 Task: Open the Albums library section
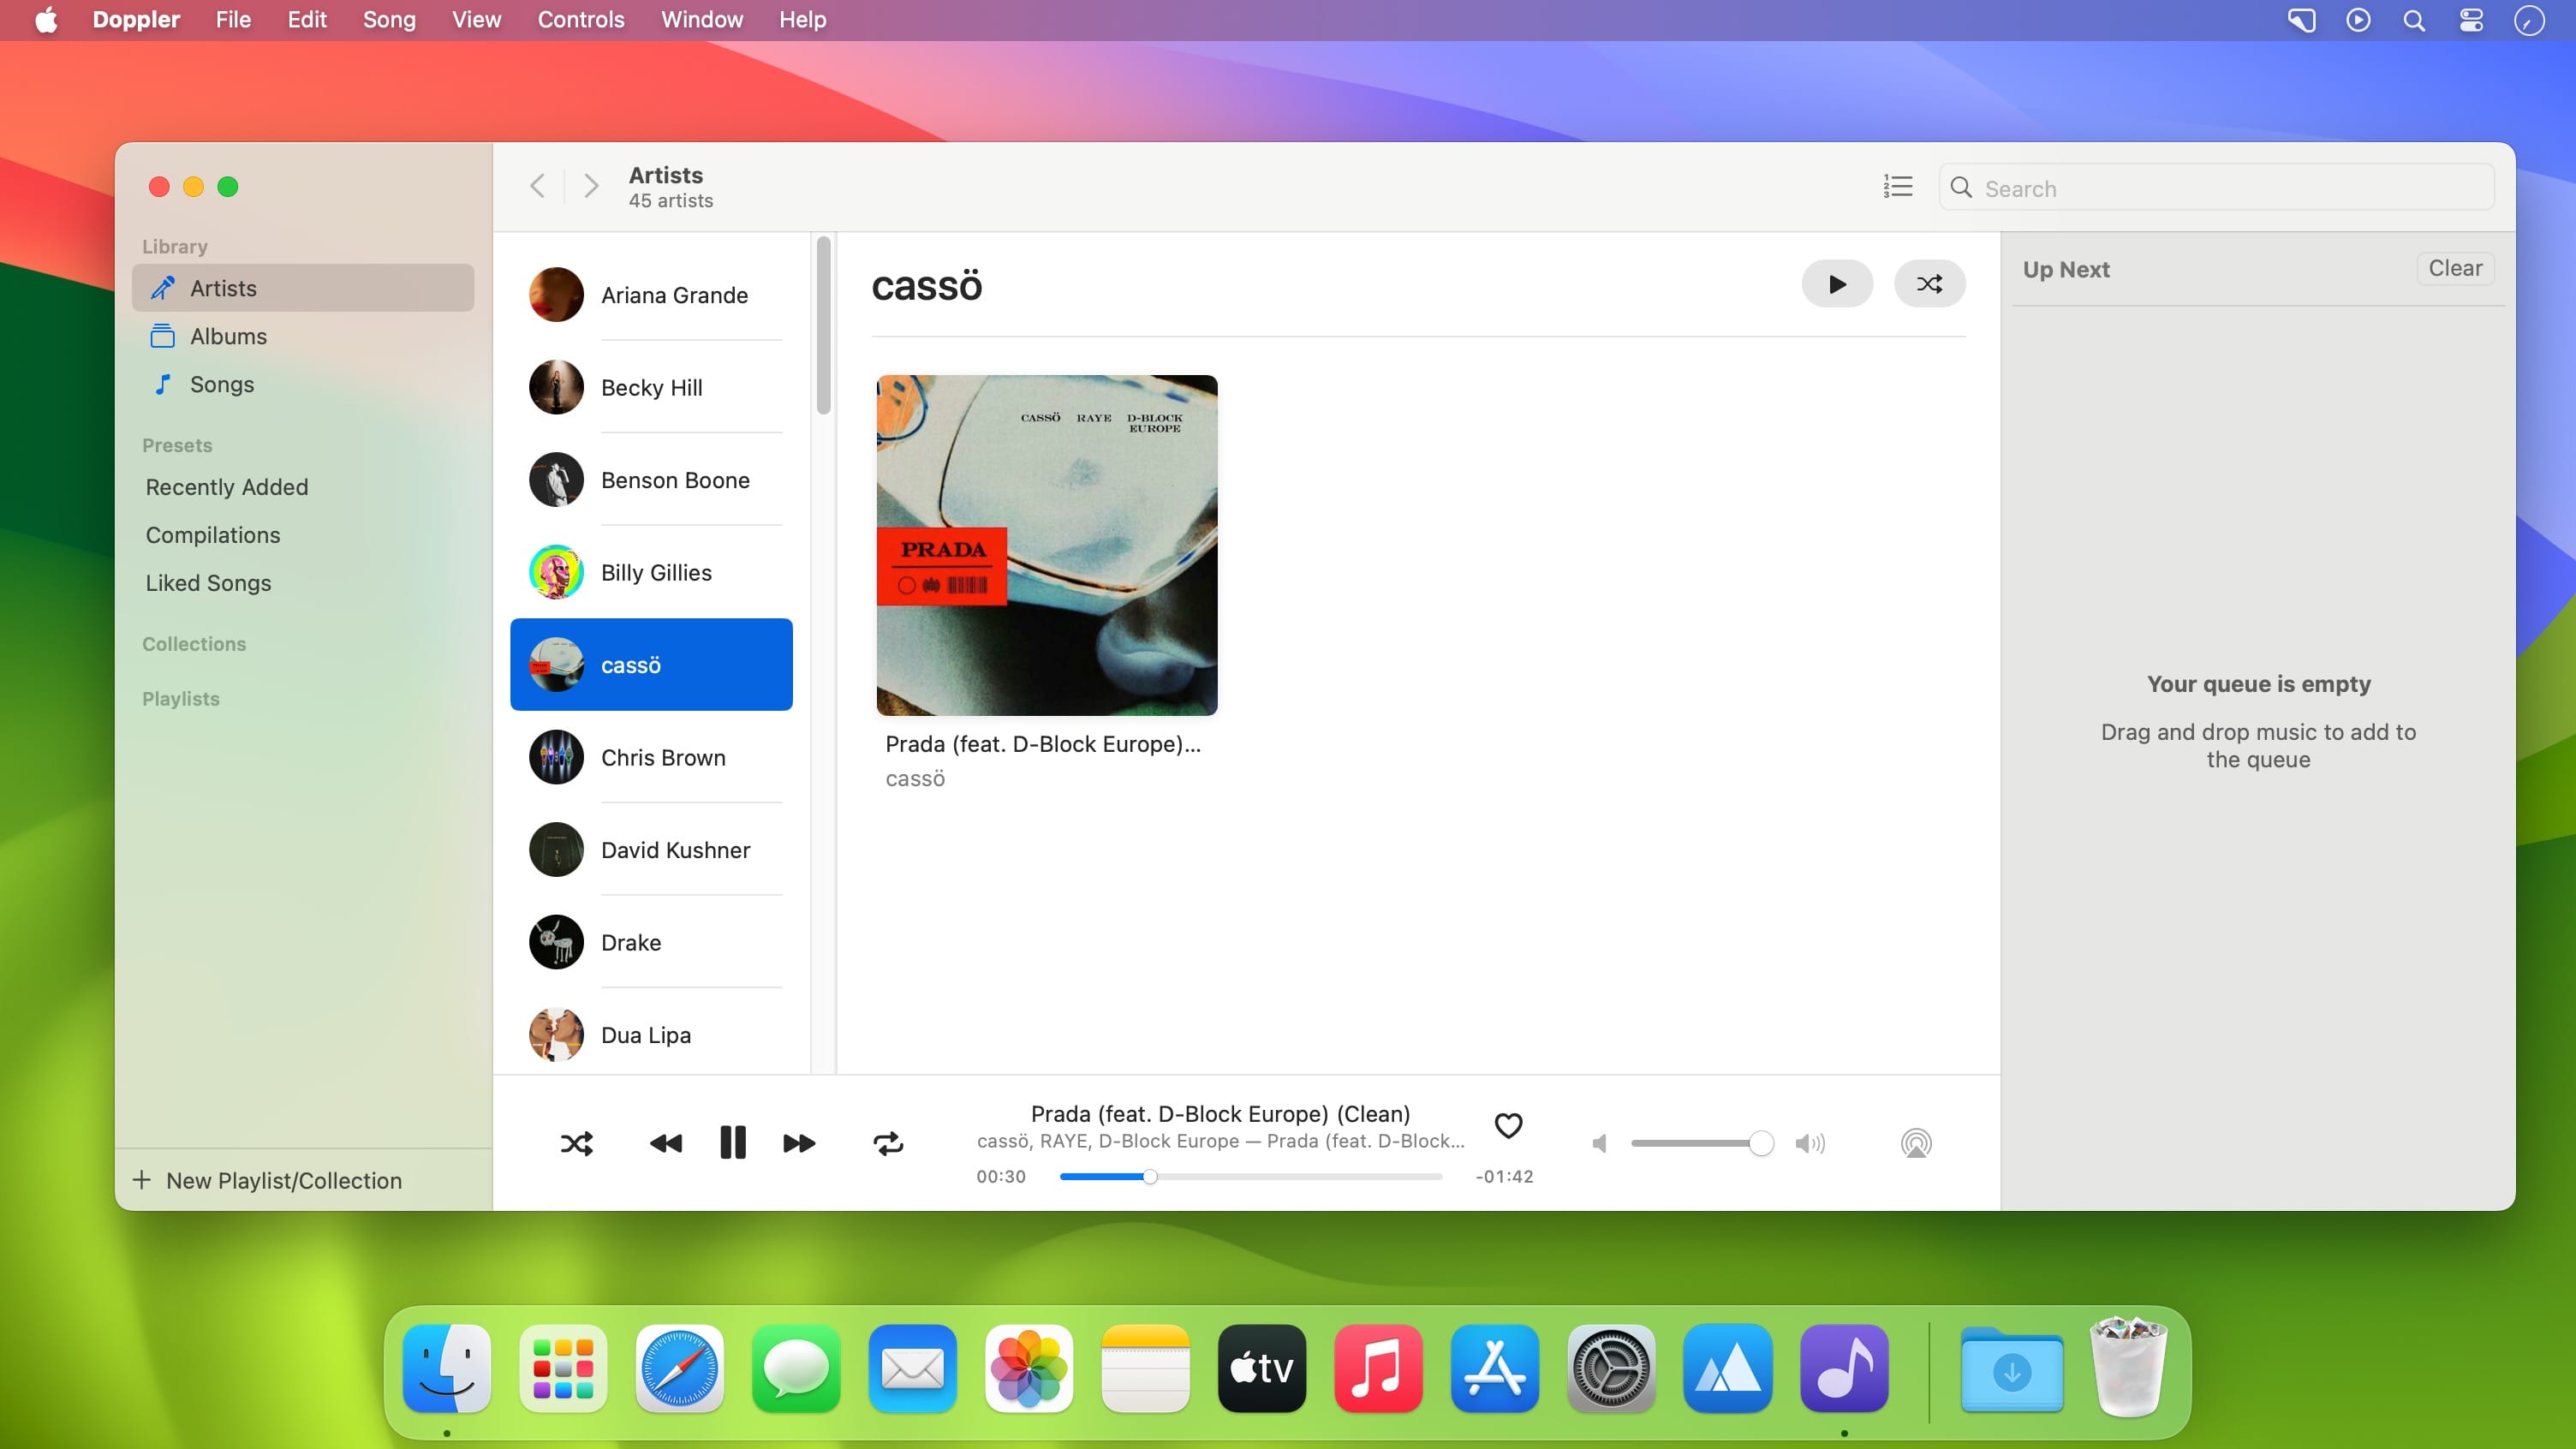(x=303, y=336)
